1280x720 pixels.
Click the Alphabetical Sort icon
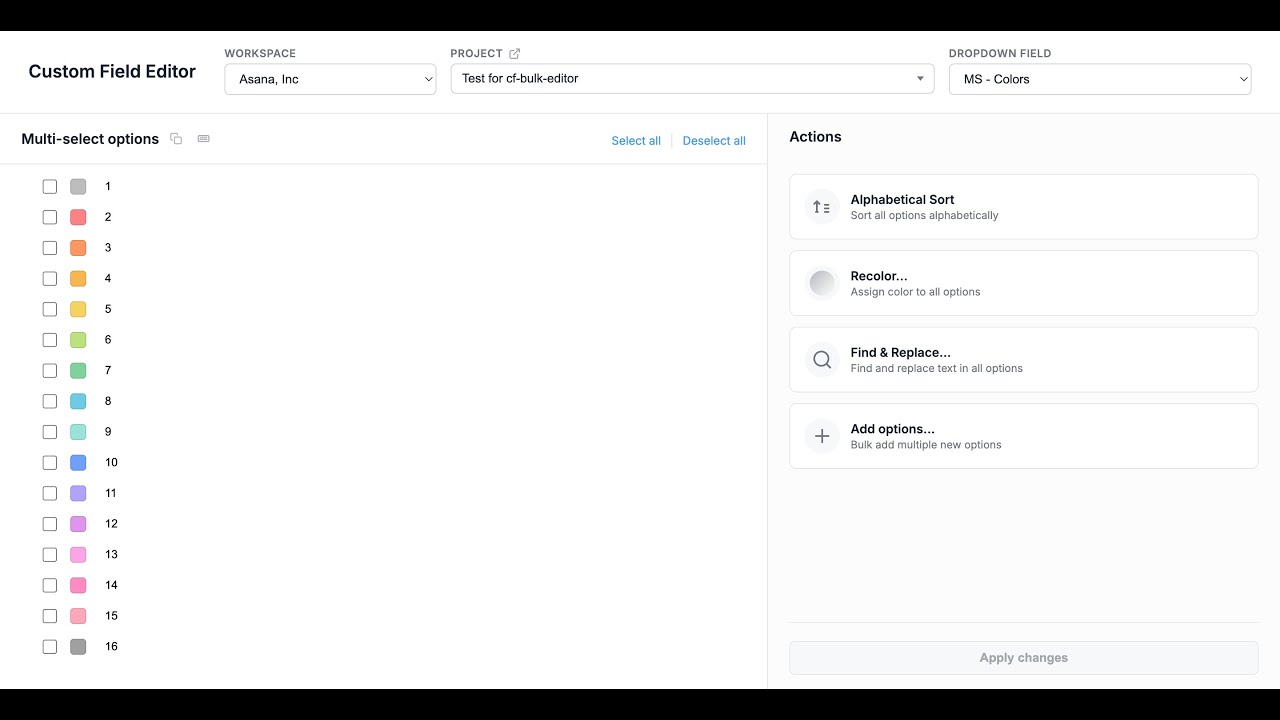(822, 207)
